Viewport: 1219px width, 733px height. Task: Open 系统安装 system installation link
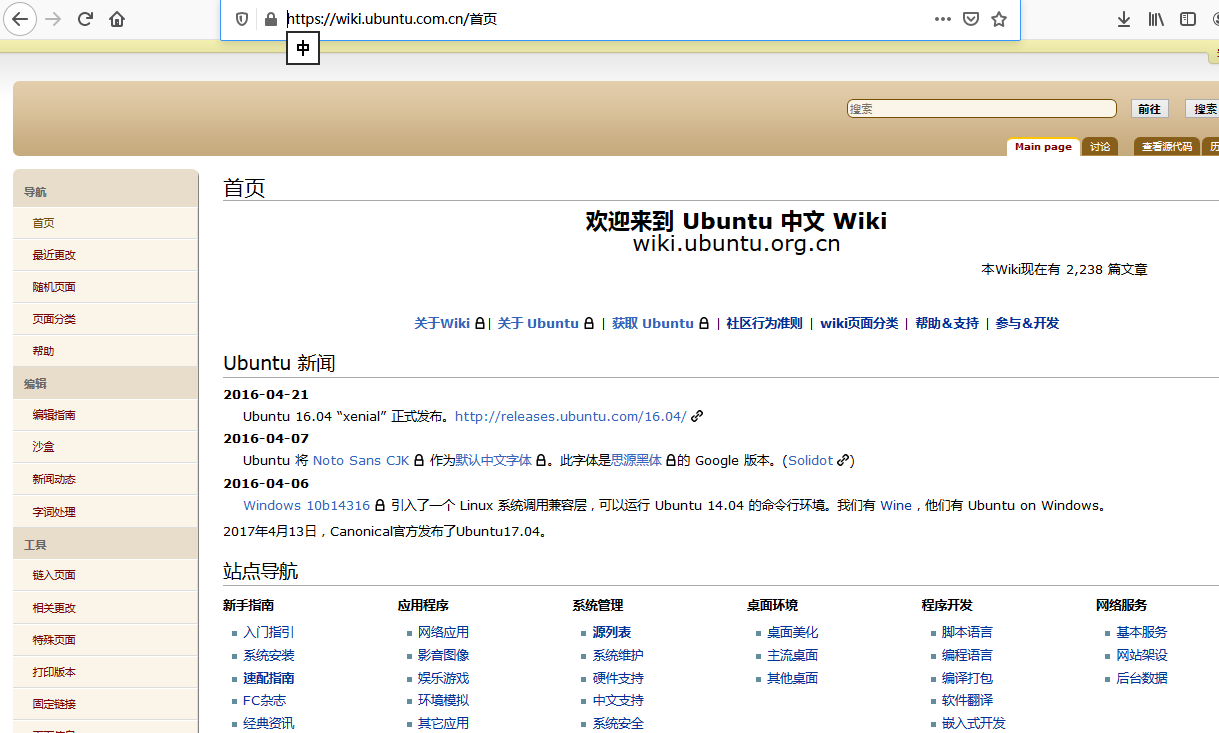(x=269, y=655)
